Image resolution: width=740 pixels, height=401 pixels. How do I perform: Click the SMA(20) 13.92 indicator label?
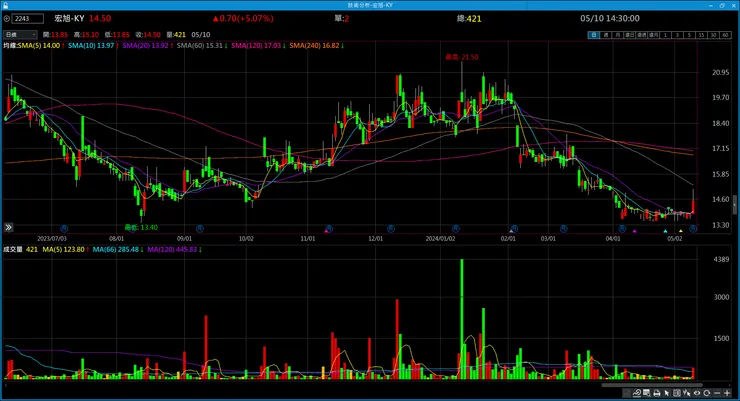pos(145,46)
